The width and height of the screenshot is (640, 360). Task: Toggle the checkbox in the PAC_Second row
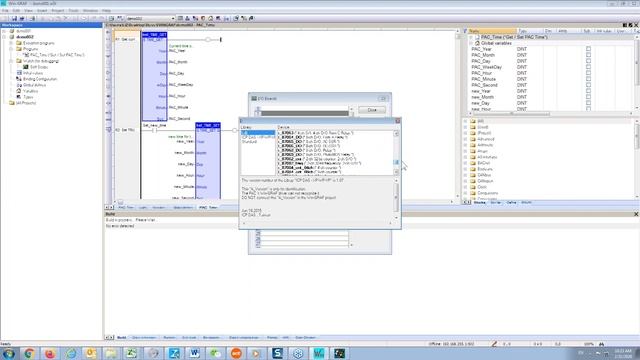[588, 85]
